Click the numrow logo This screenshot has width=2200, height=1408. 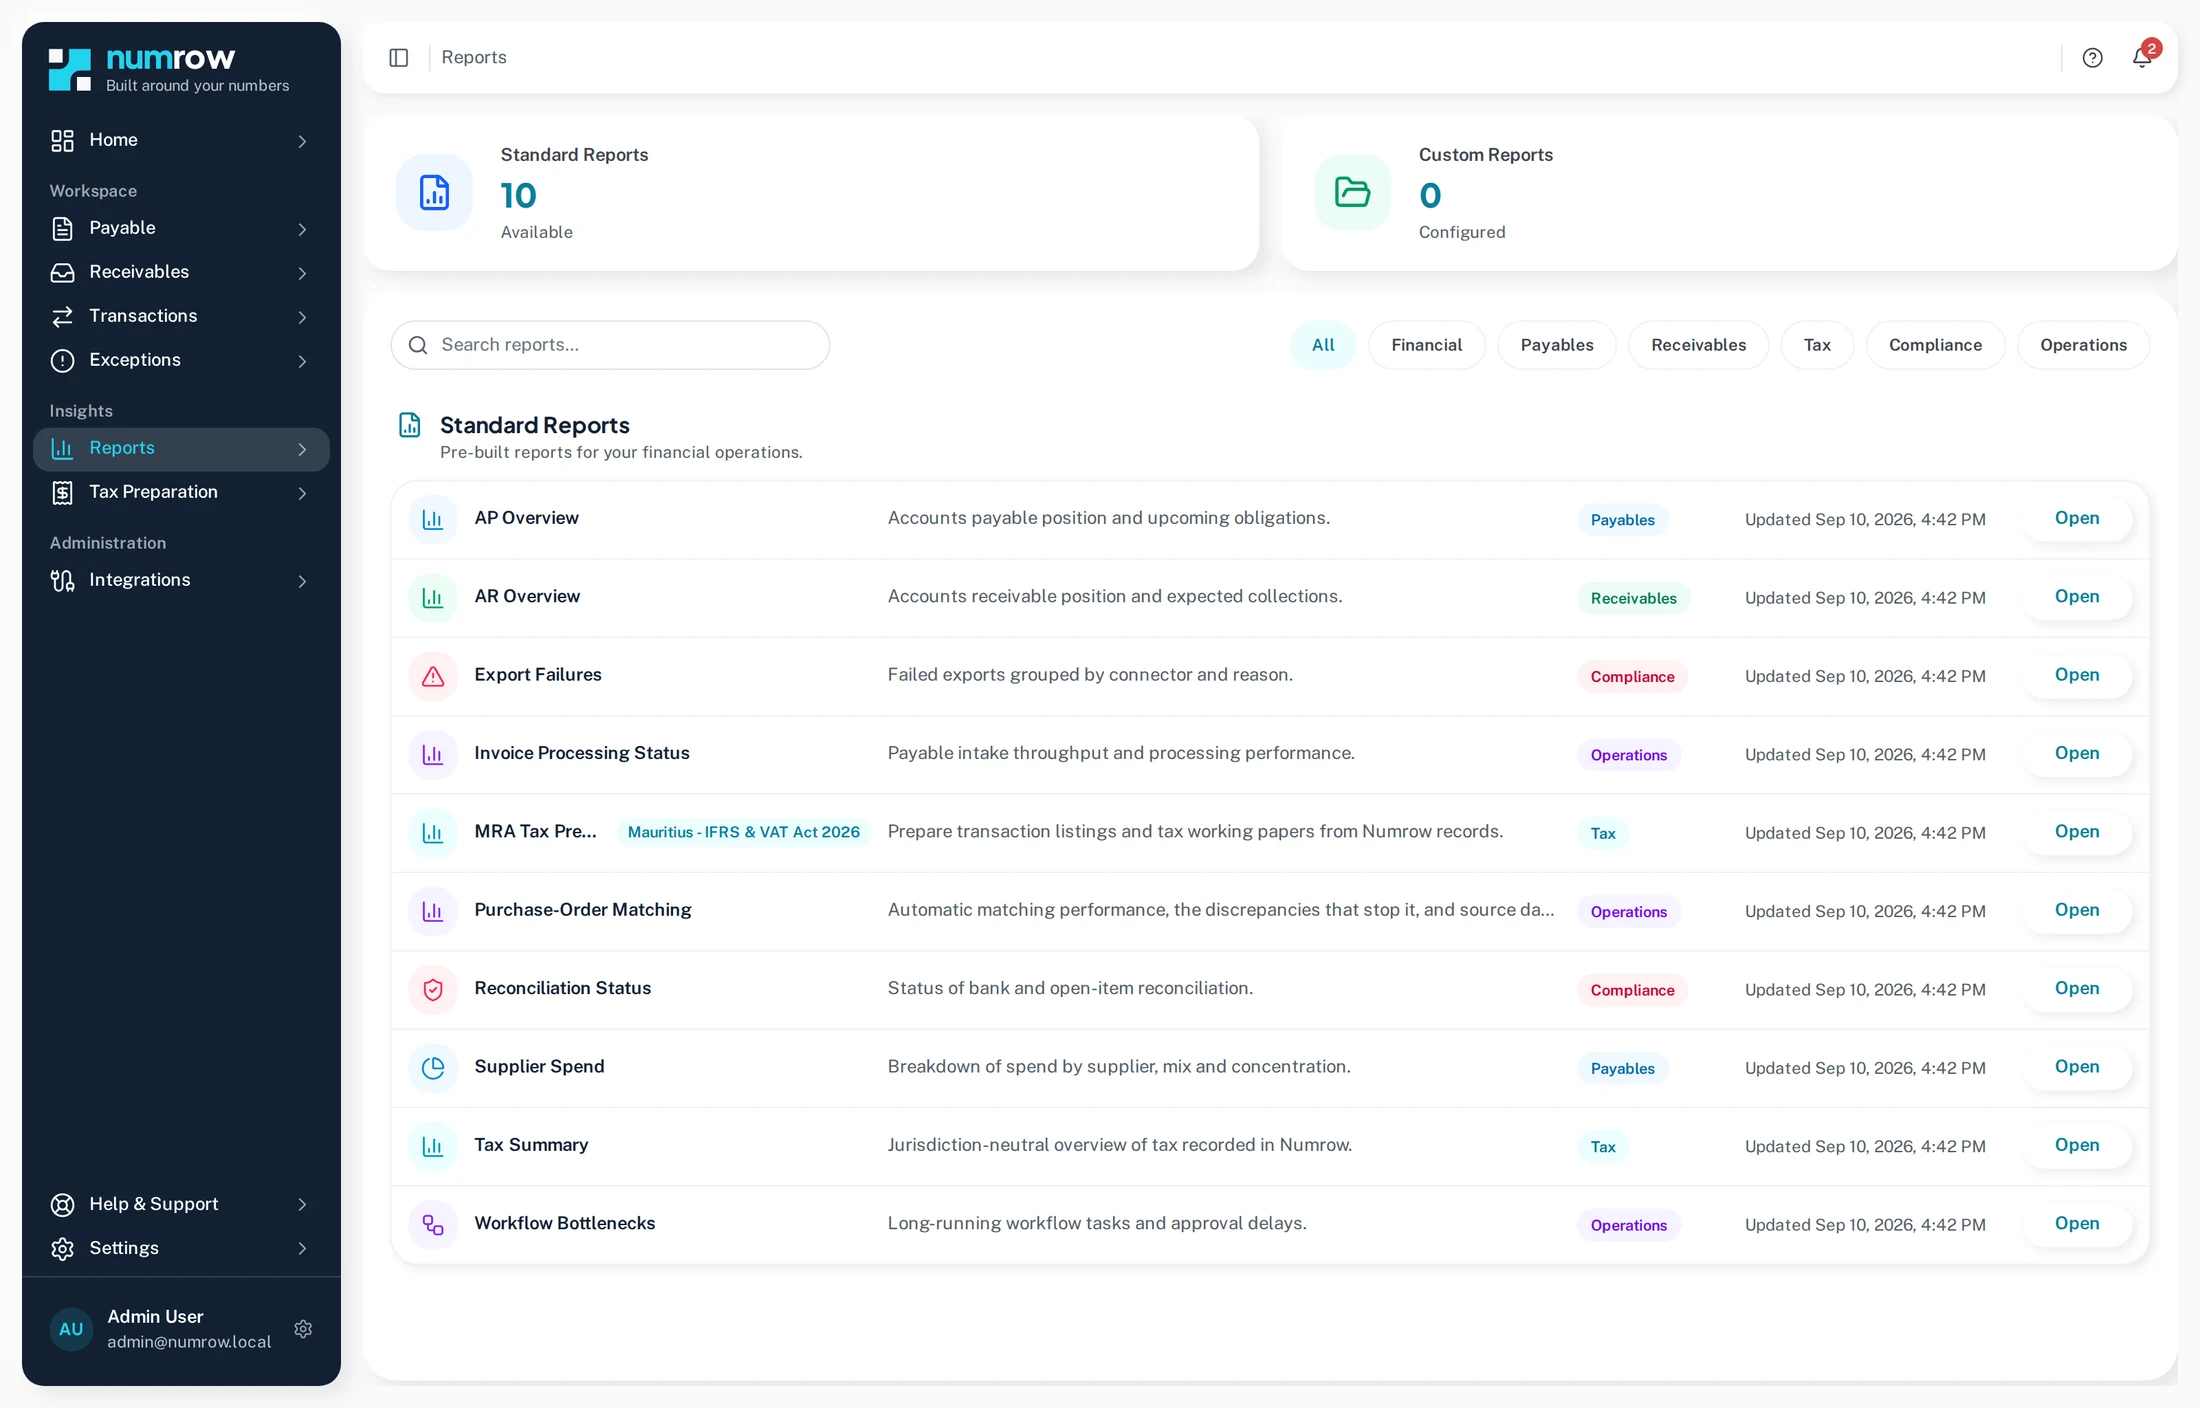tap(169, 70)
